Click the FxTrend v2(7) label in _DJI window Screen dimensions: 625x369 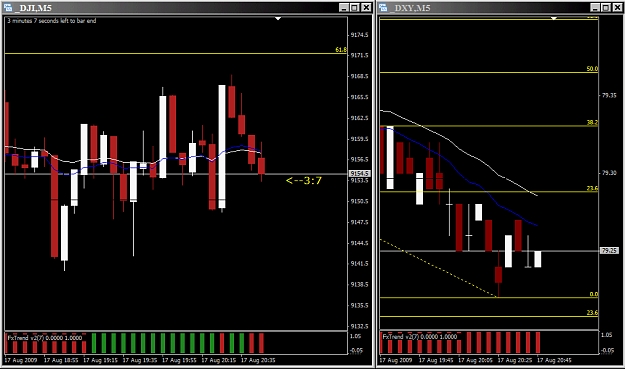click(x=45, y=338)
